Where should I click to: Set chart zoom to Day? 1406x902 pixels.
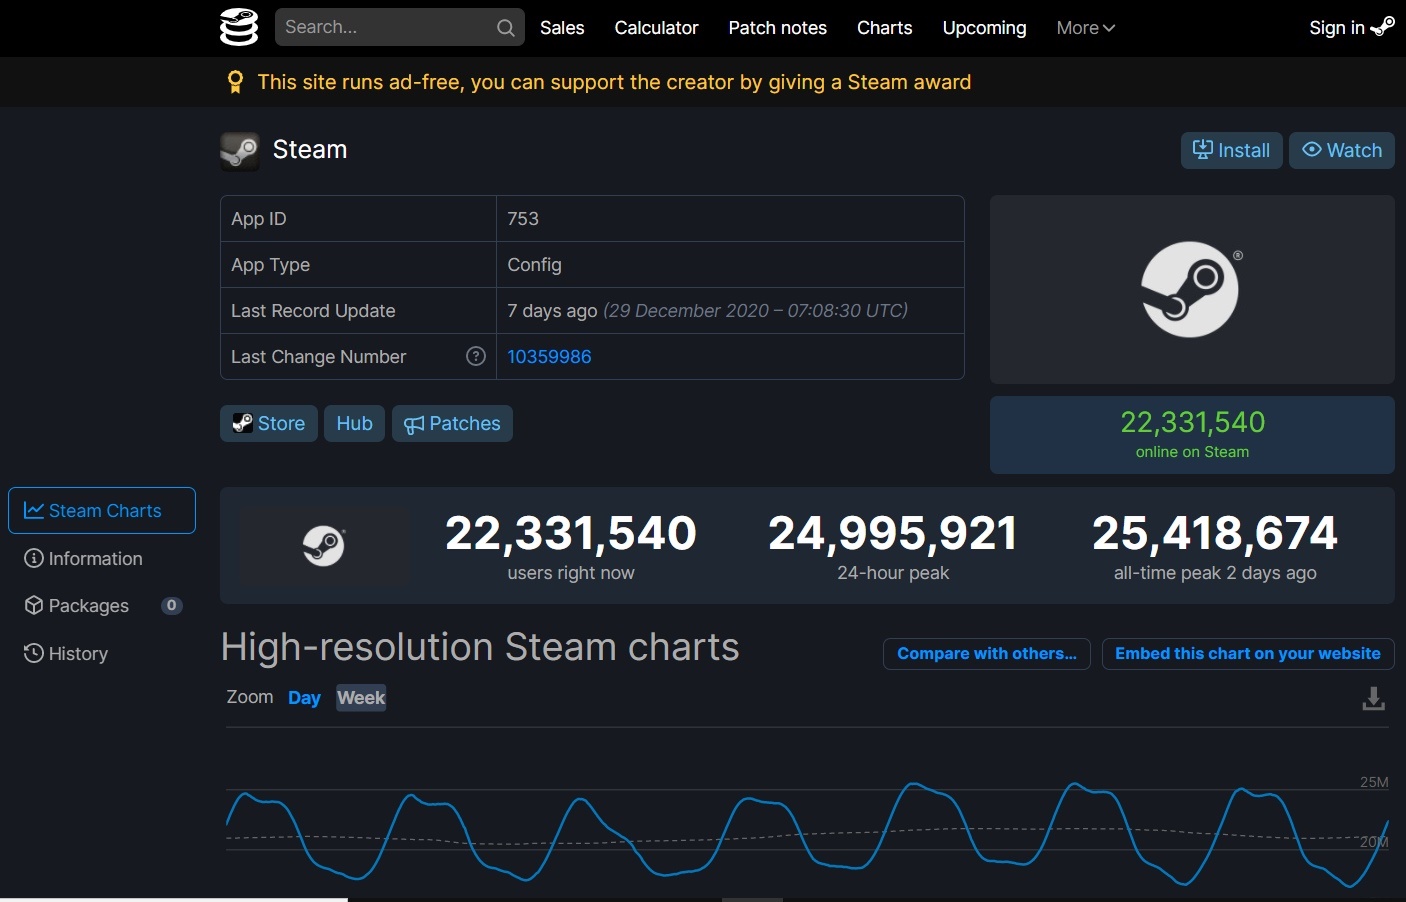(x=304, y=697)
